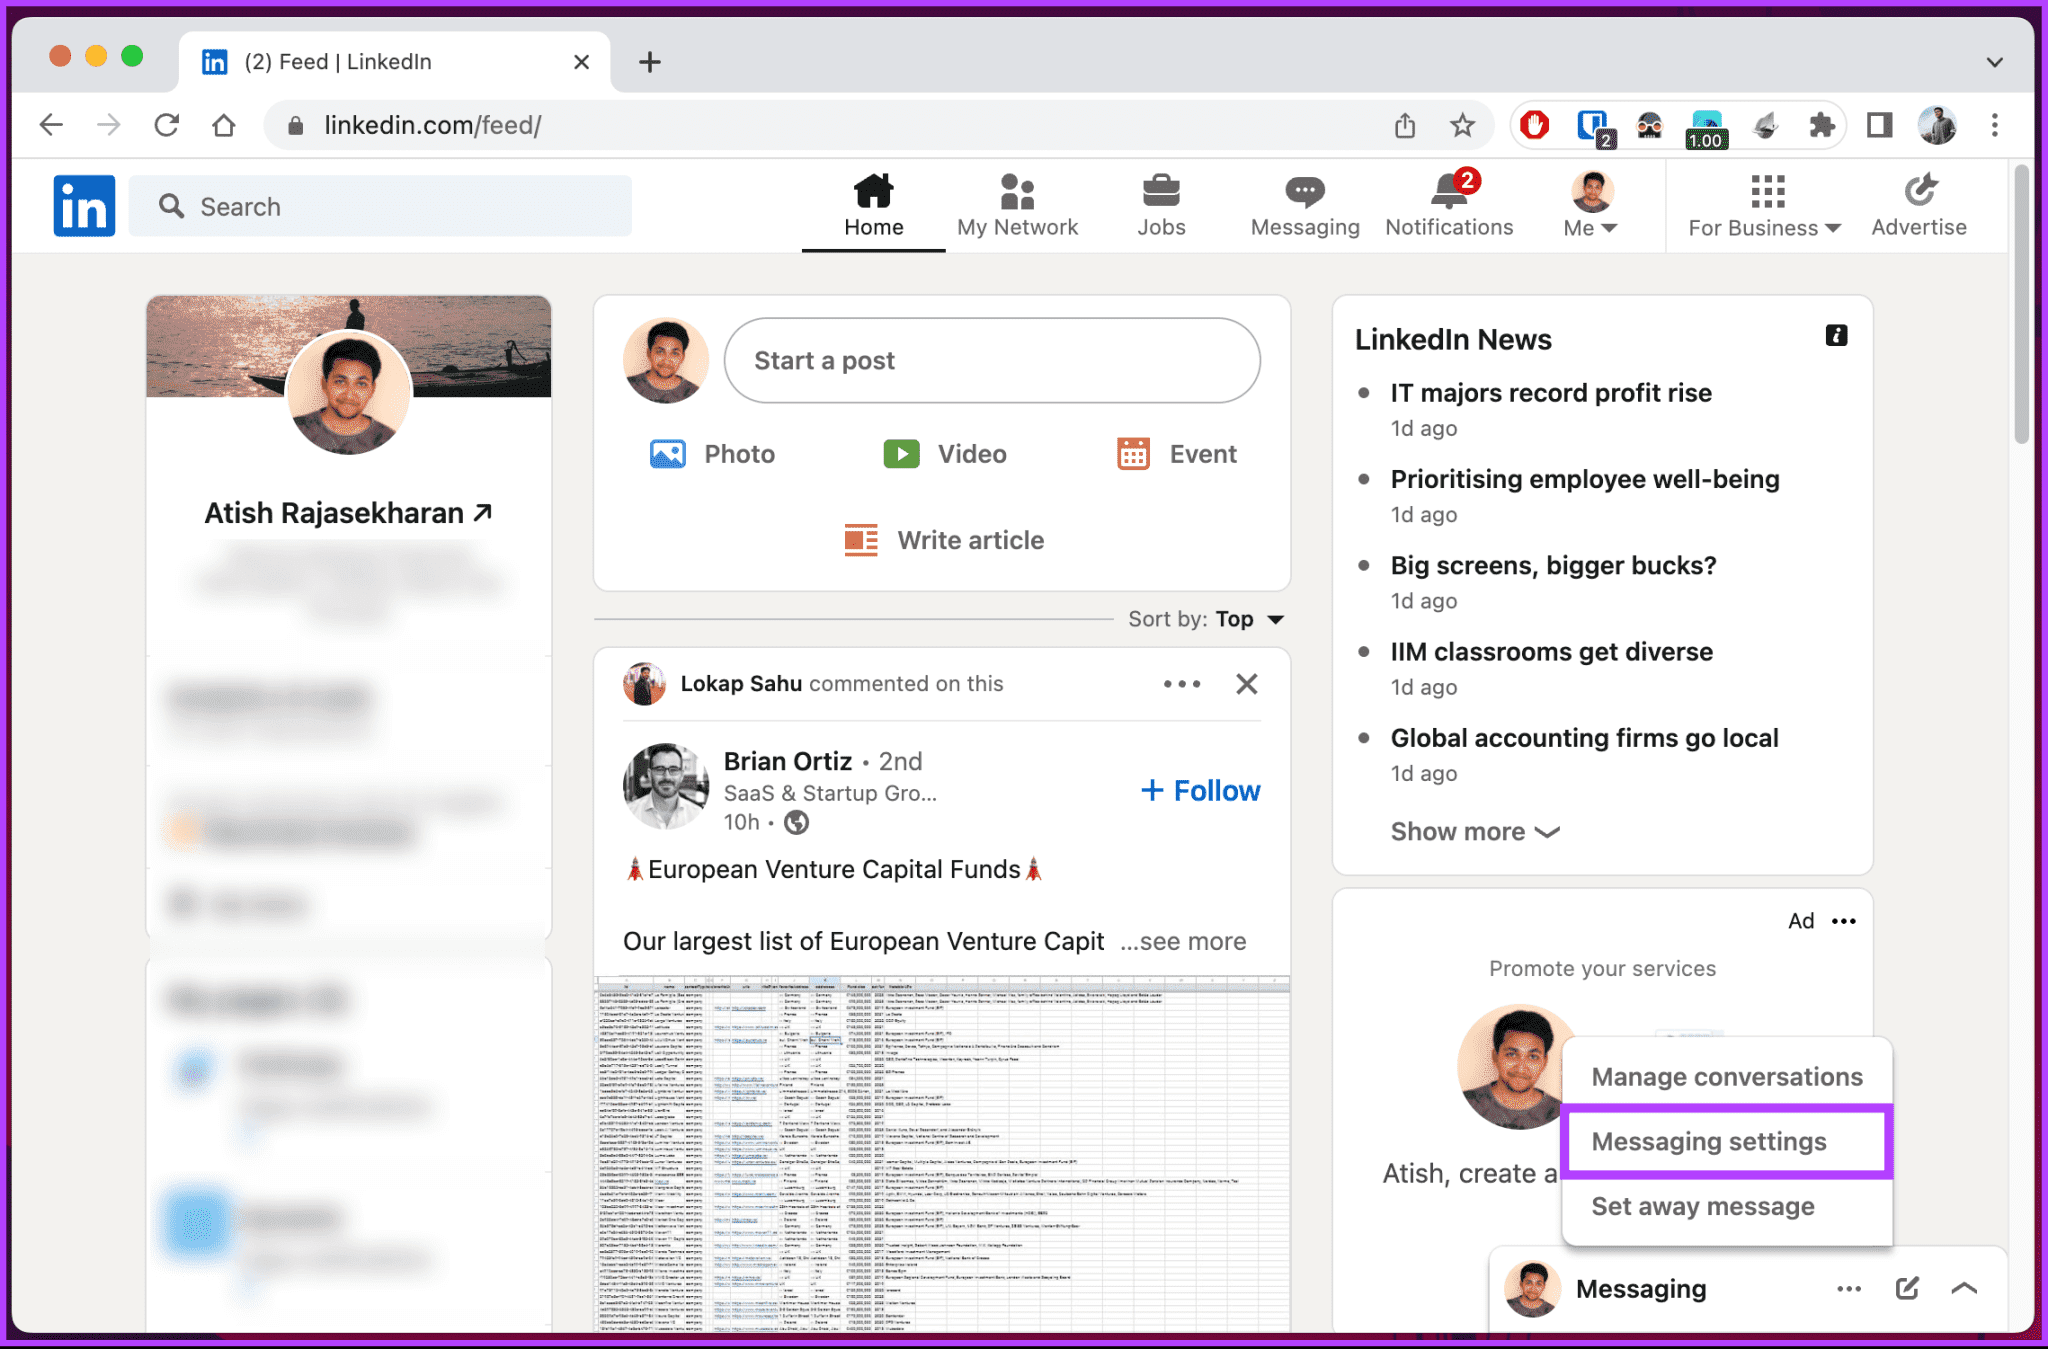Open the tab list chevron in Chrome
Viewport: 2048px width, 1349px height.
click(1994, 62)
